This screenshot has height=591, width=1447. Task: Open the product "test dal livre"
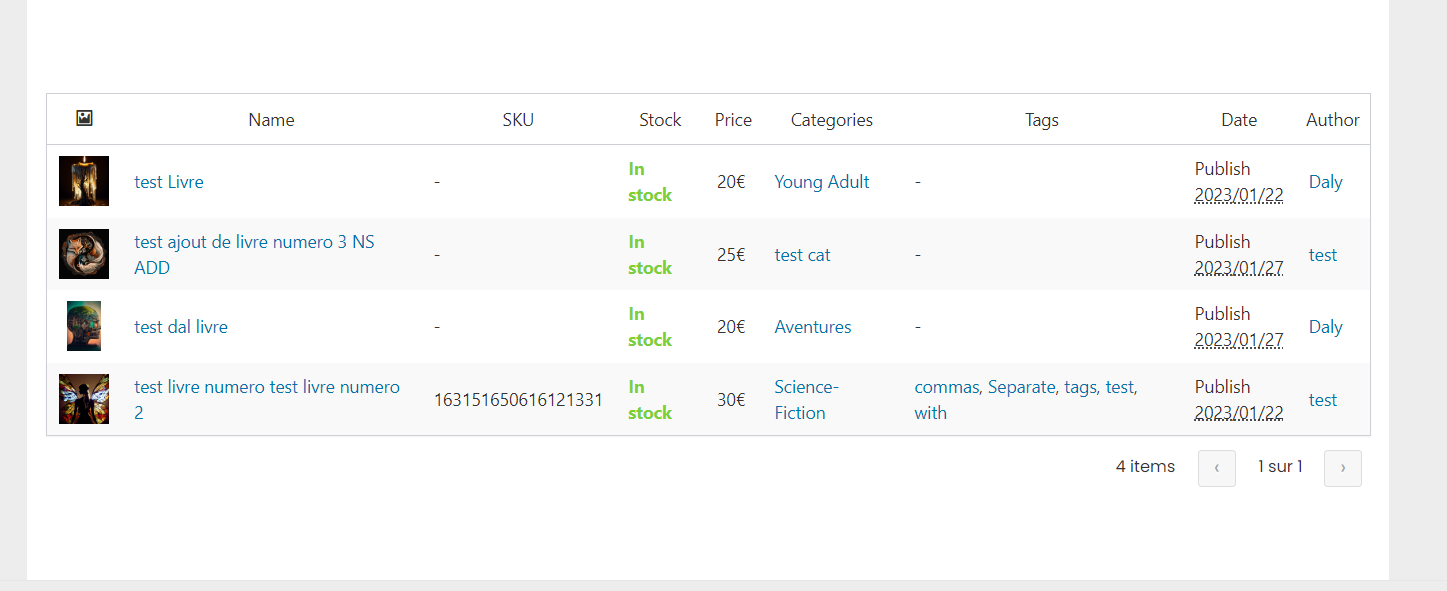pos(181,327)
